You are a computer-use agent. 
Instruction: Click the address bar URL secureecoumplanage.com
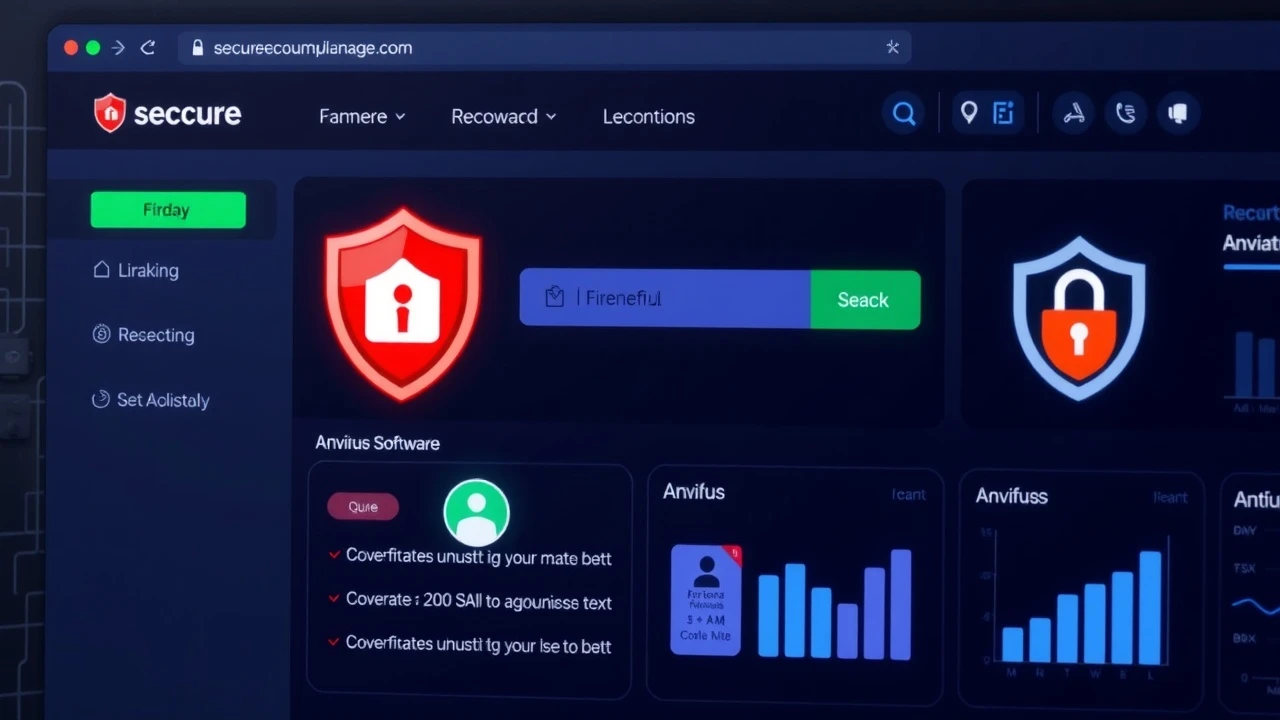[313, 47]
